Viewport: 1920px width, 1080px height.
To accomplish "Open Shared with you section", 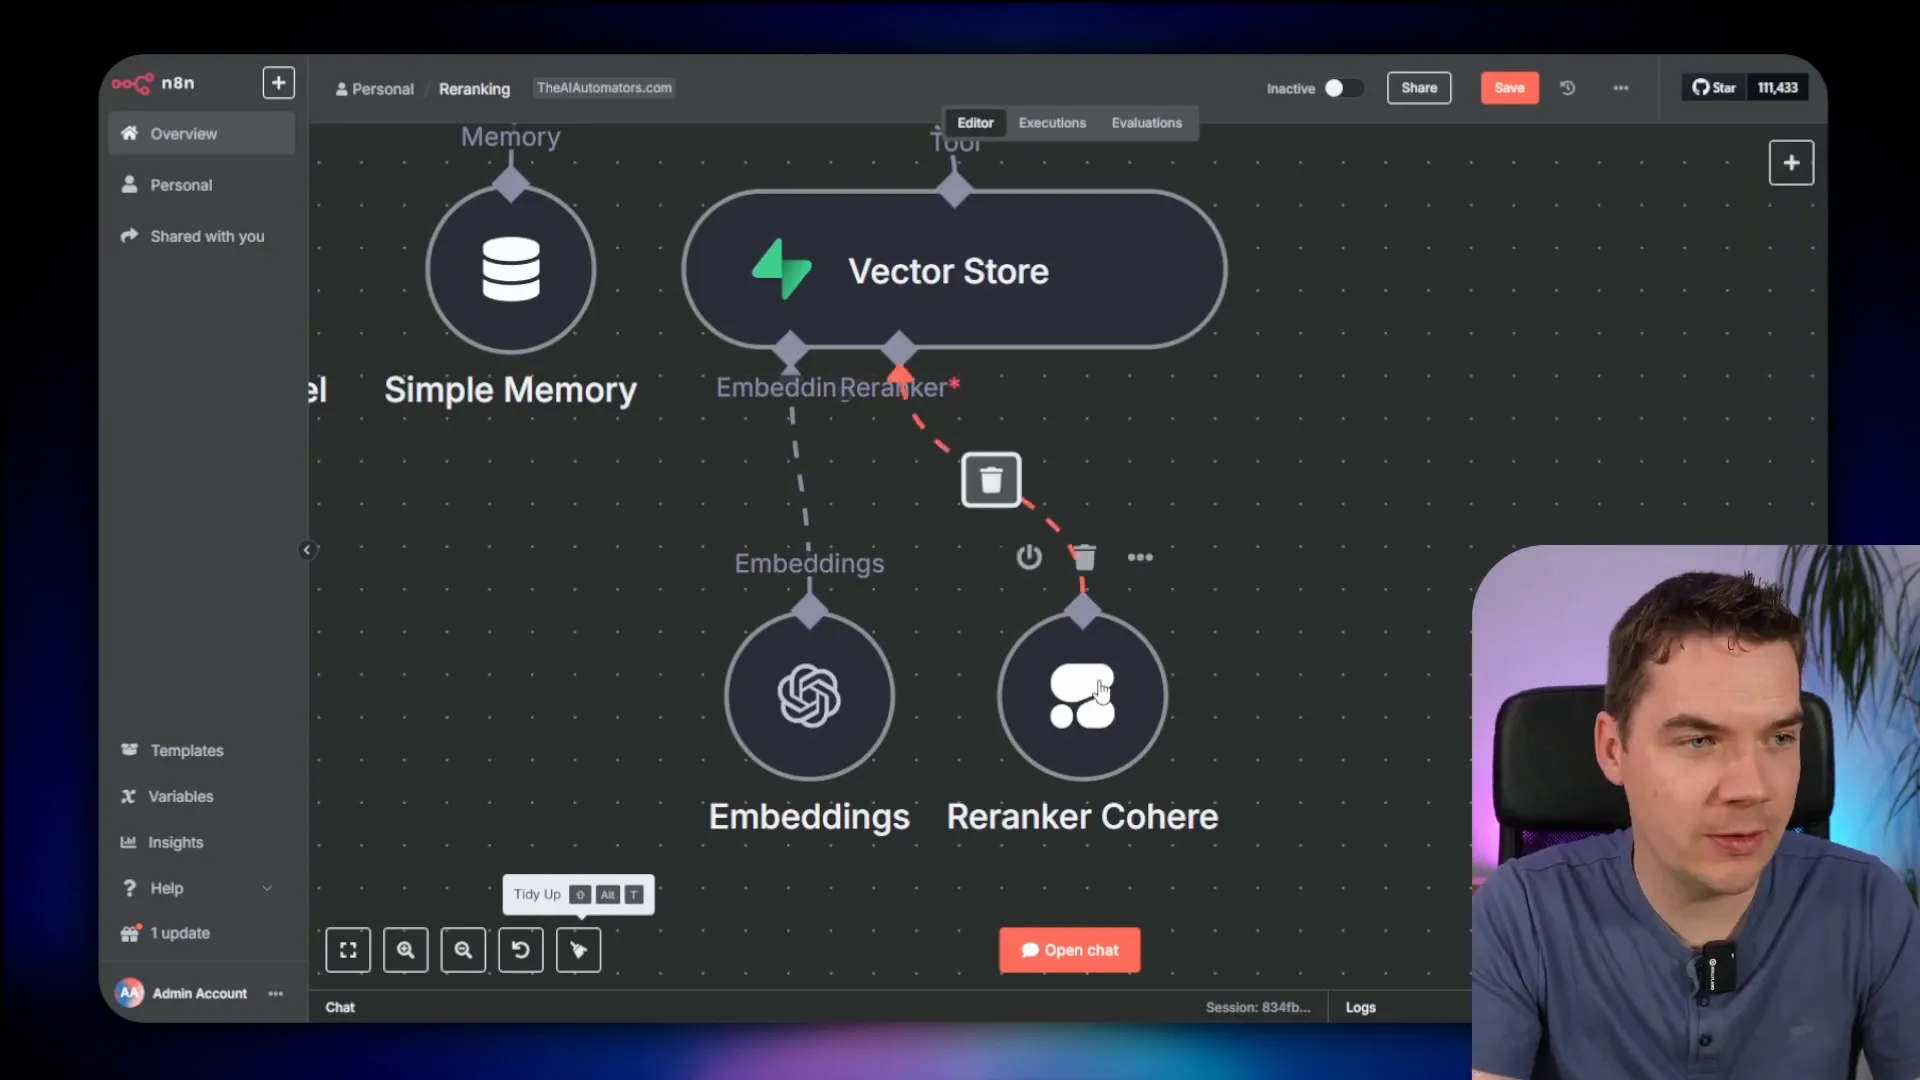I will pos(201,236).
